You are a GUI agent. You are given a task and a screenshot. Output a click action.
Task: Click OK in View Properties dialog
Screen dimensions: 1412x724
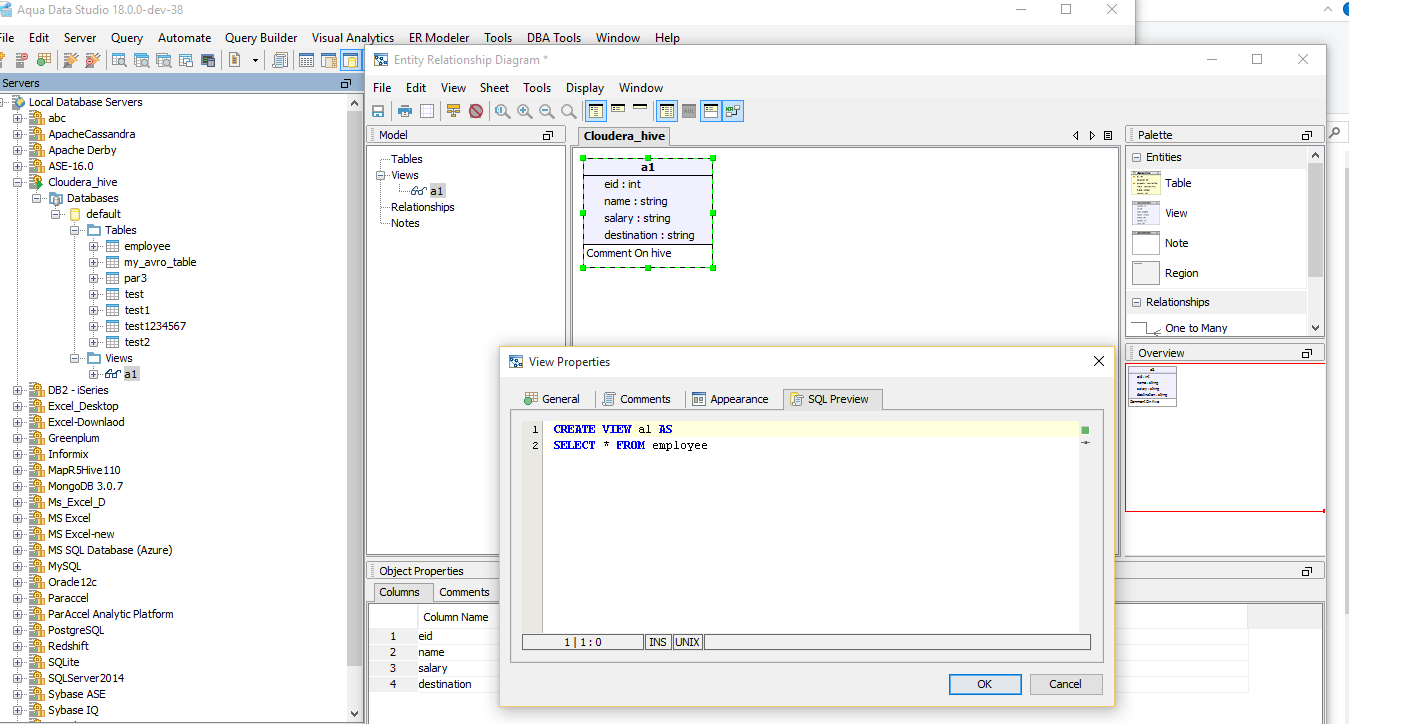coord(985,684)
